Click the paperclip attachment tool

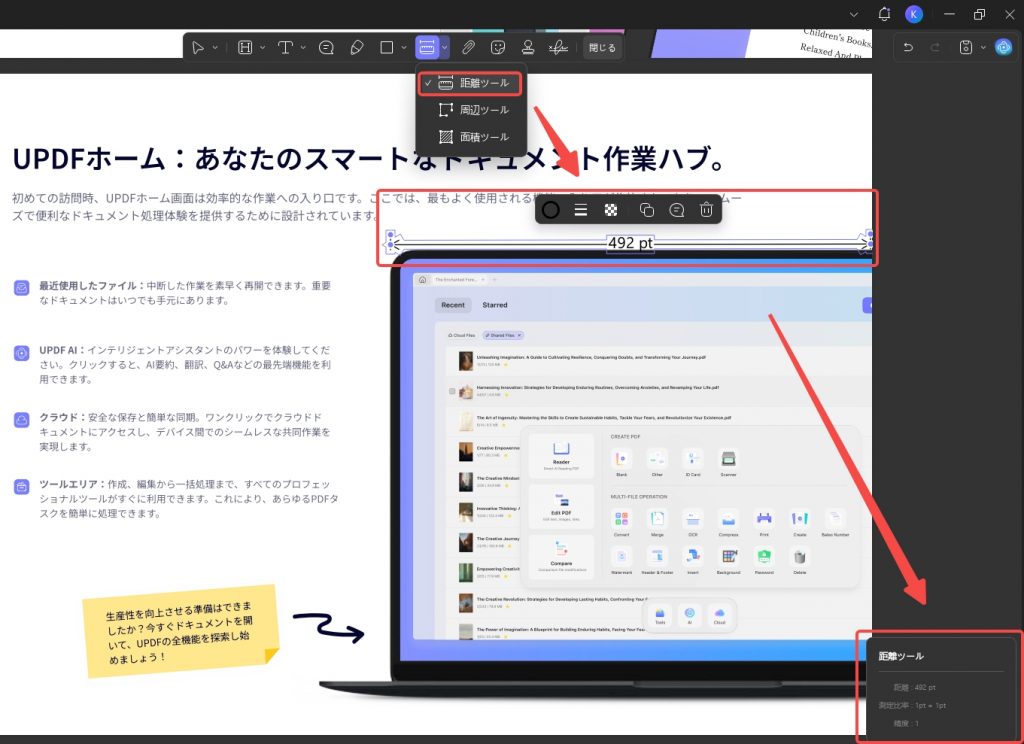pyautogui.click(x=468, y=47)
